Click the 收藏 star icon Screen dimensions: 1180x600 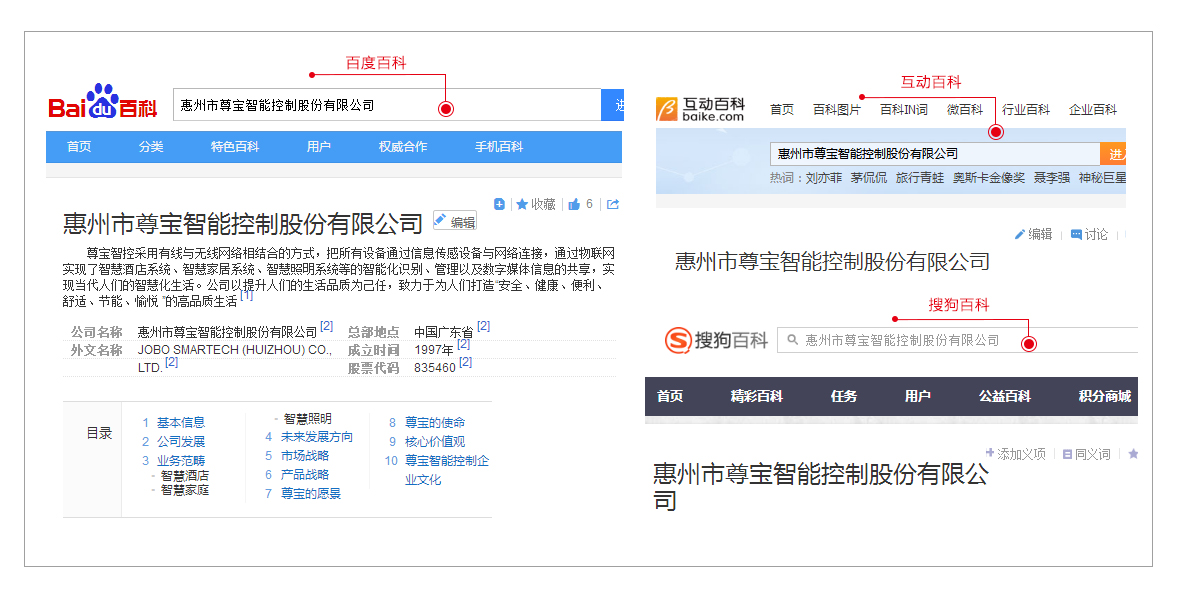522,205
